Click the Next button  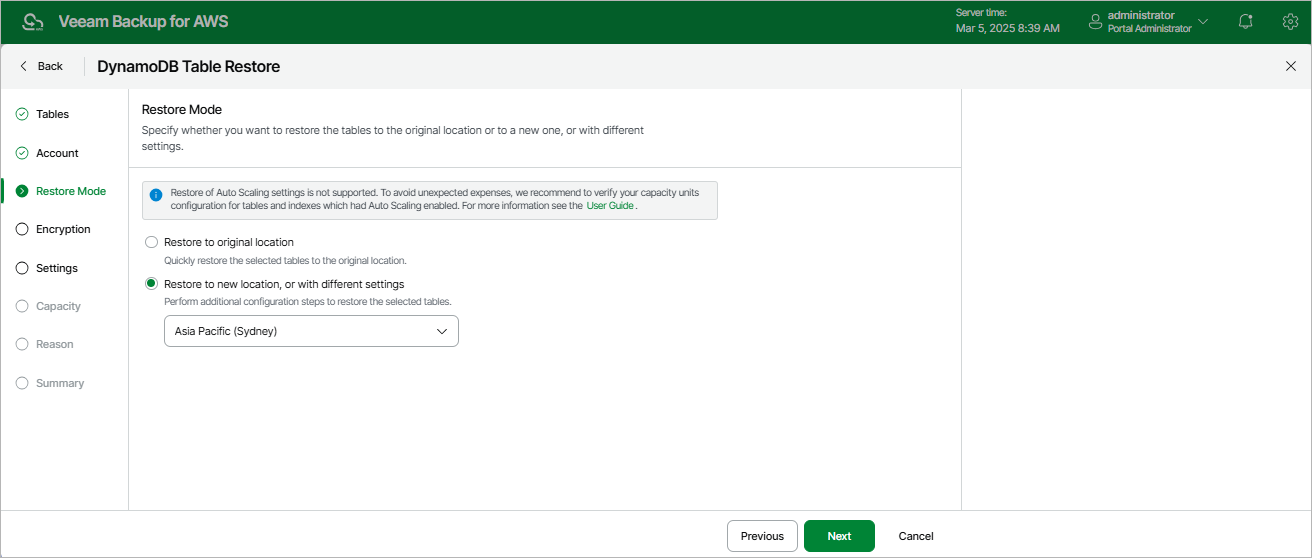point(839,536)
